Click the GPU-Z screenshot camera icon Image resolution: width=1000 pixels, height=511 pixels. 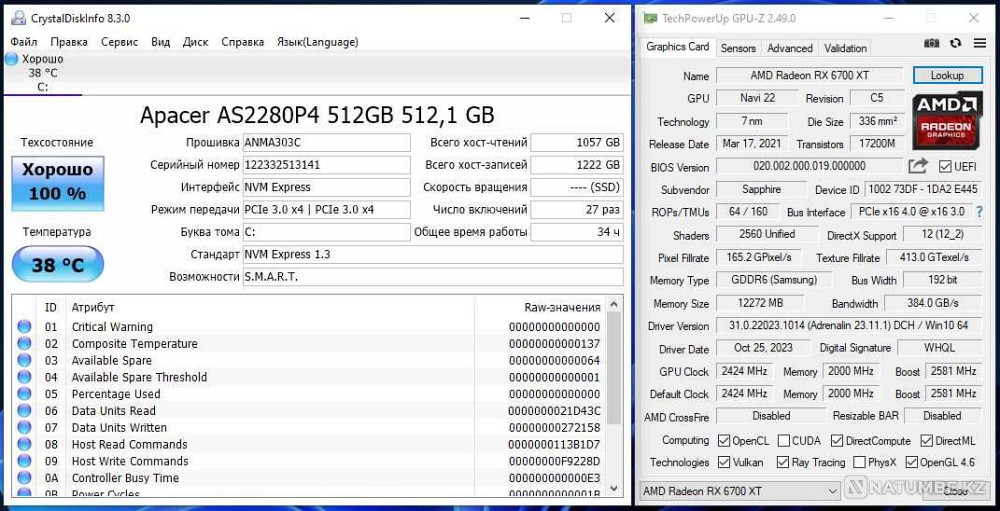(932, 43)
